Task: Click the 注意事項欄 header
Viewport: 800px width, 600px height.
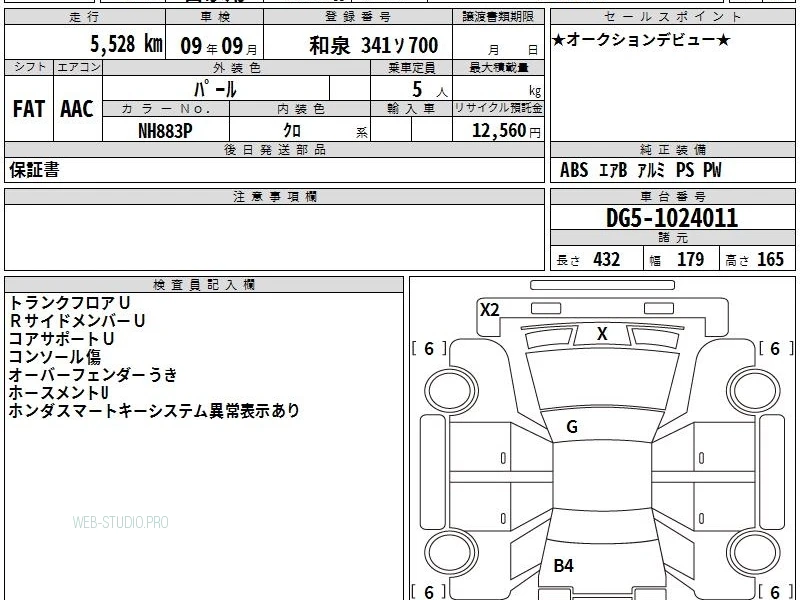Action: point(275,196)
